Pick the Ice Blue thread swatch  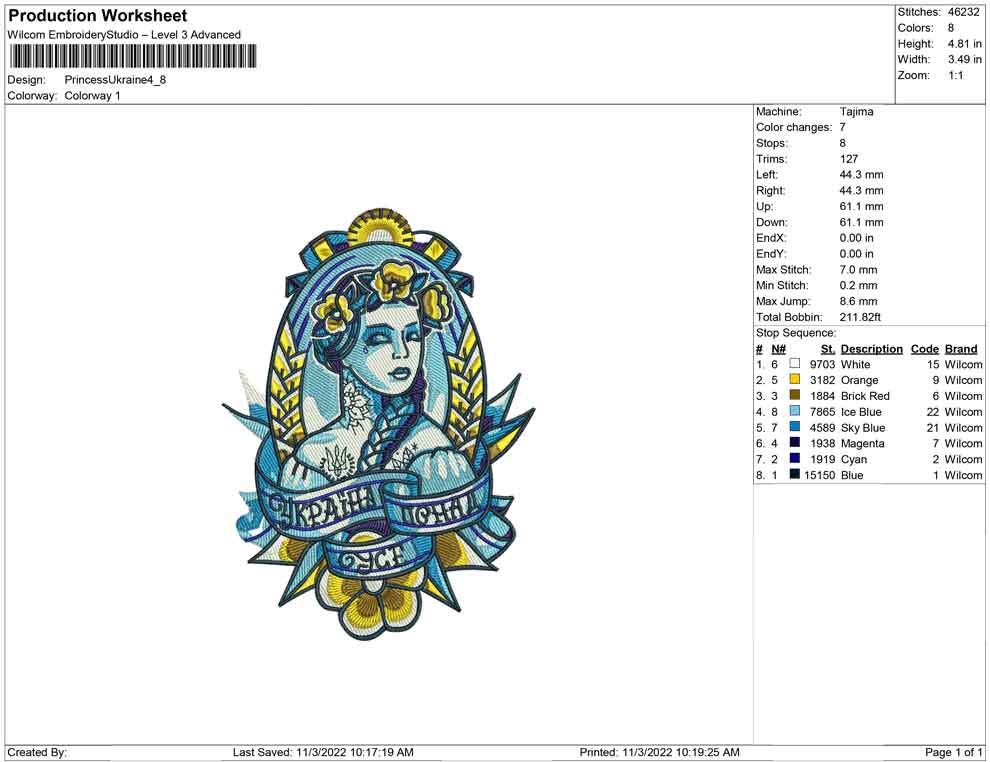pyautogui.click(x=795, y=412)
